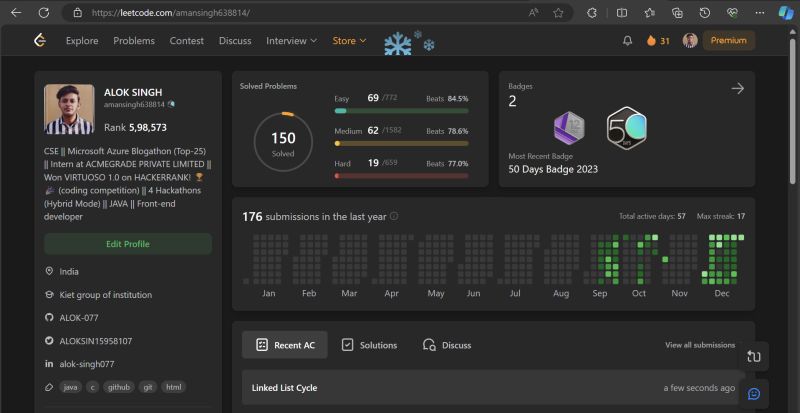Click Kiet group of institution text

tap(106, 295)
